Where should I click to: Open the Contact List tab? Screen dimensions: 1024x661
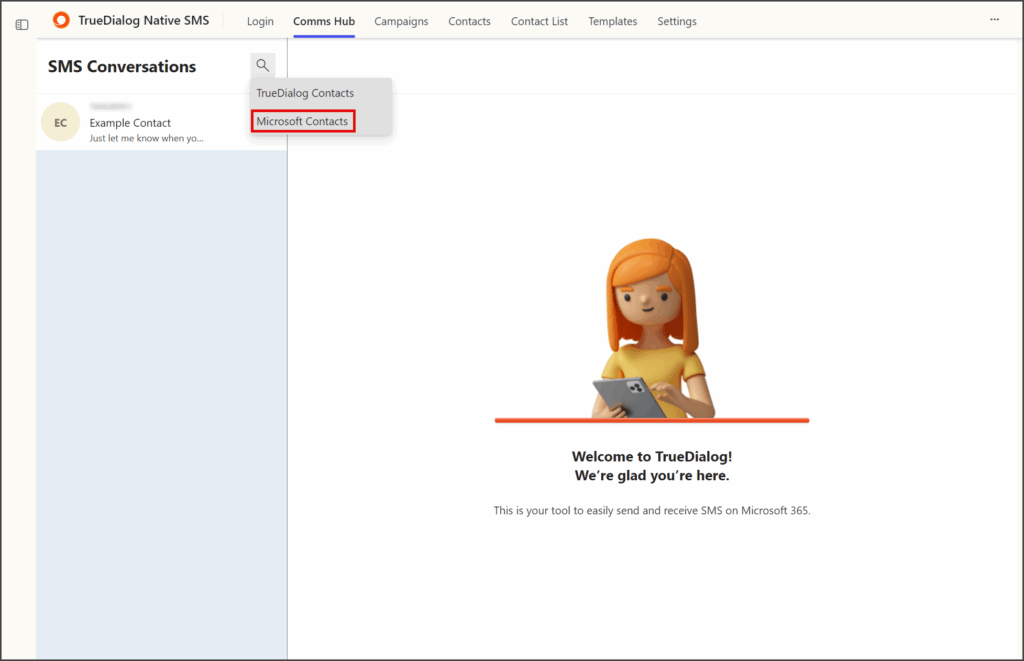click(539, 21)
